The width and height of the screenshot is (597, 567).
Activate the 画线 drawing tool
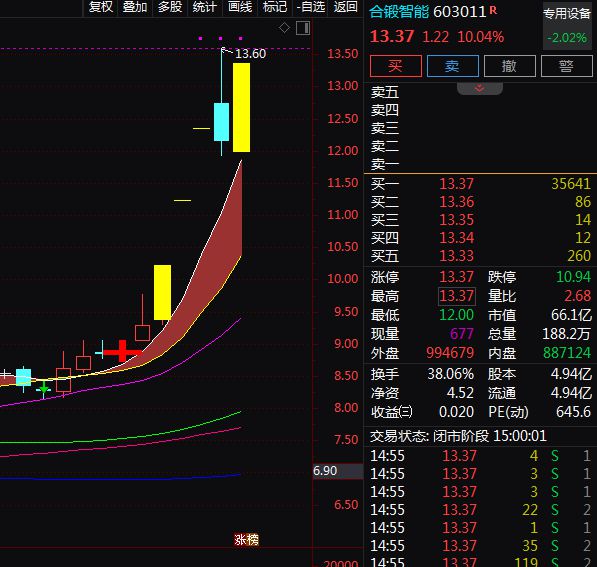[240, 7]
